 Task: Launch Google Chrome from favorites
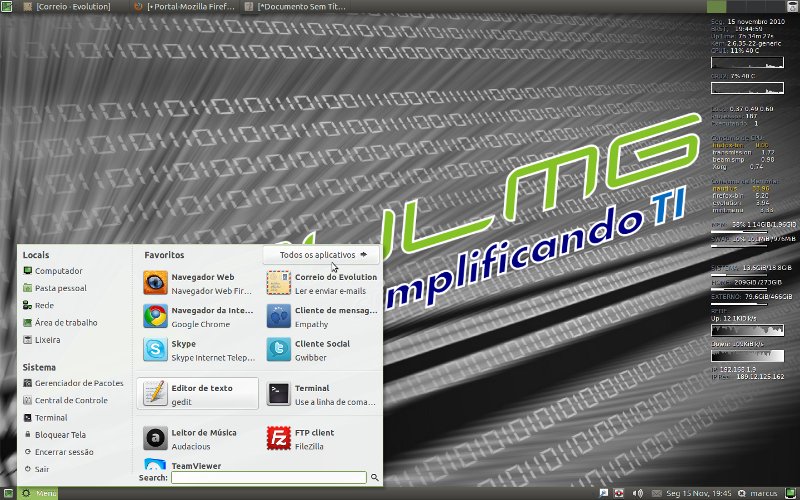(155, 316)
